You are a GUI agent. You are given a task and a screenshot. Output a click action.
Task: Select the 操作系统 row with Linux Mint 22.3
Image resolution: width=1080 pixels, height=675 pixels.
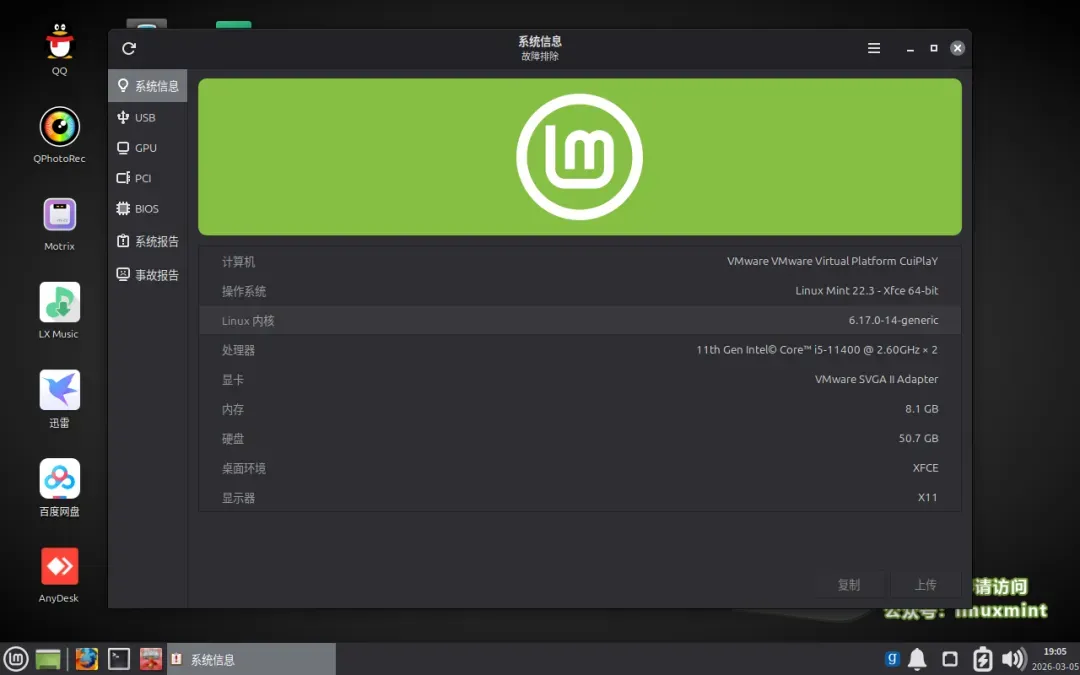[580, 291]
